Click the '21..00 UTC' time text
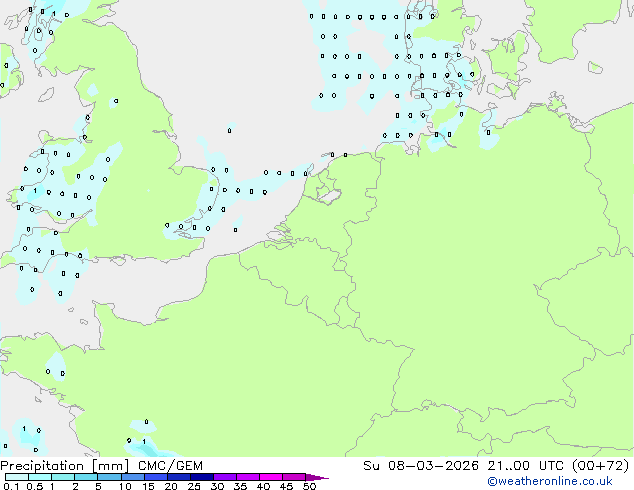634x490 pixels. (526, 466)
